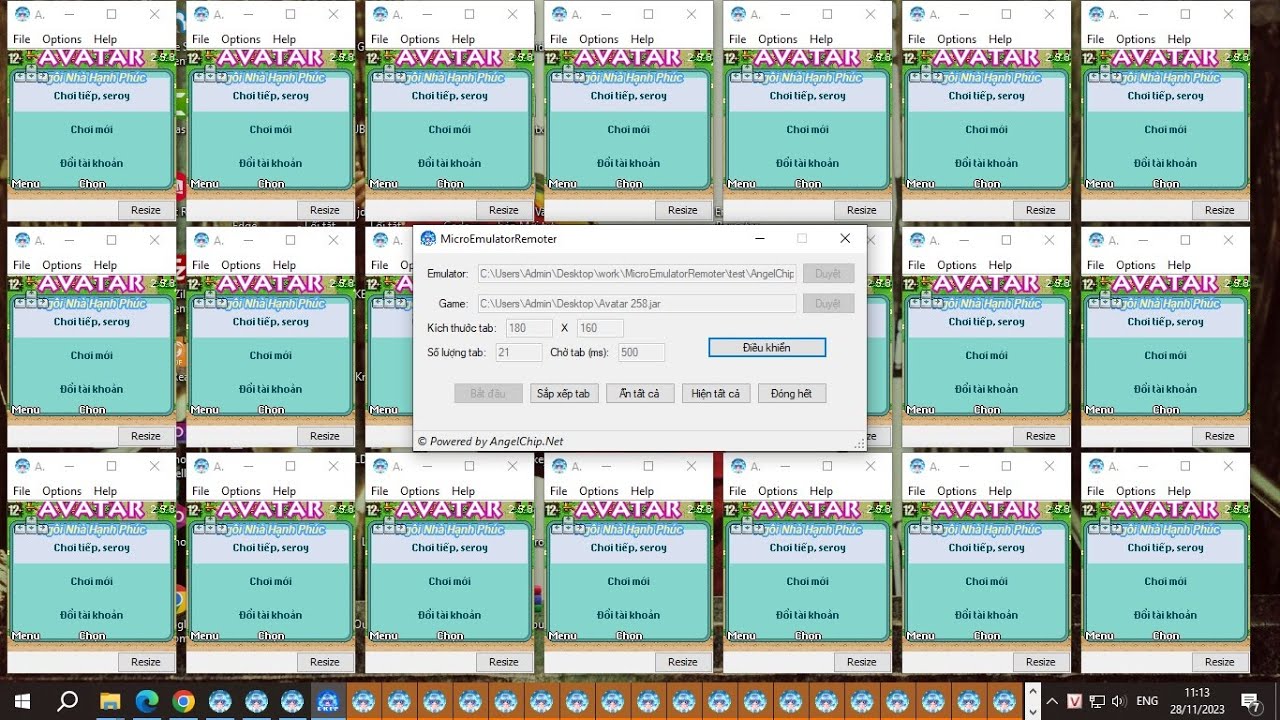The height and width of the screenshot is (720, 1280).
Task: Click the highlighted MicroEmulatorRemoter taskbar icon
Action: (x=327, y=701)
